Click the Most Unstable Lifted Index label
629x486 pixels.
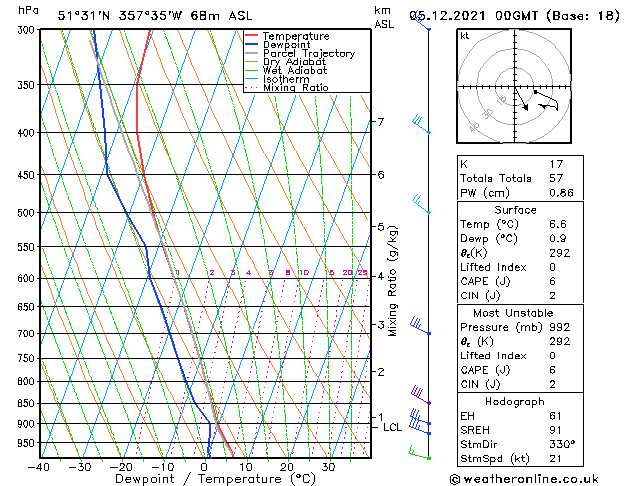tap(493, 356)
